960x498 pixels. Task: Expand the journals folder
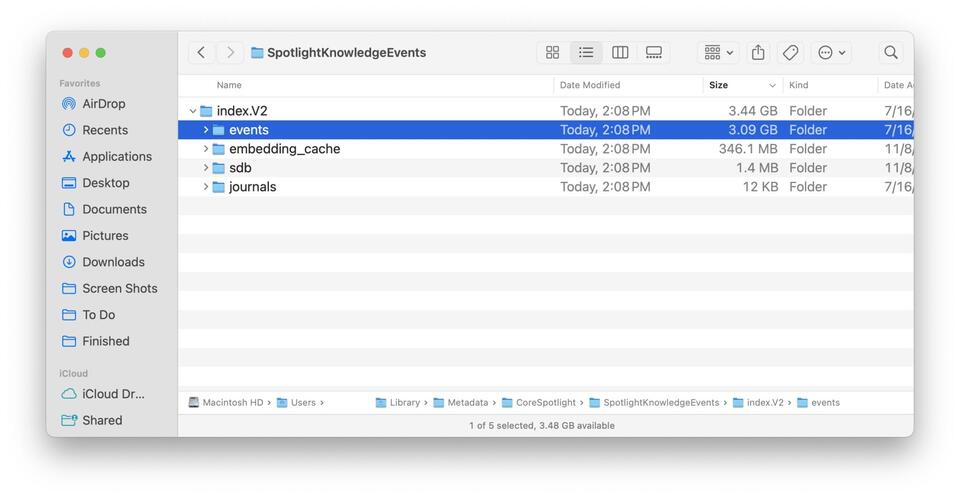tap(206, 187)
